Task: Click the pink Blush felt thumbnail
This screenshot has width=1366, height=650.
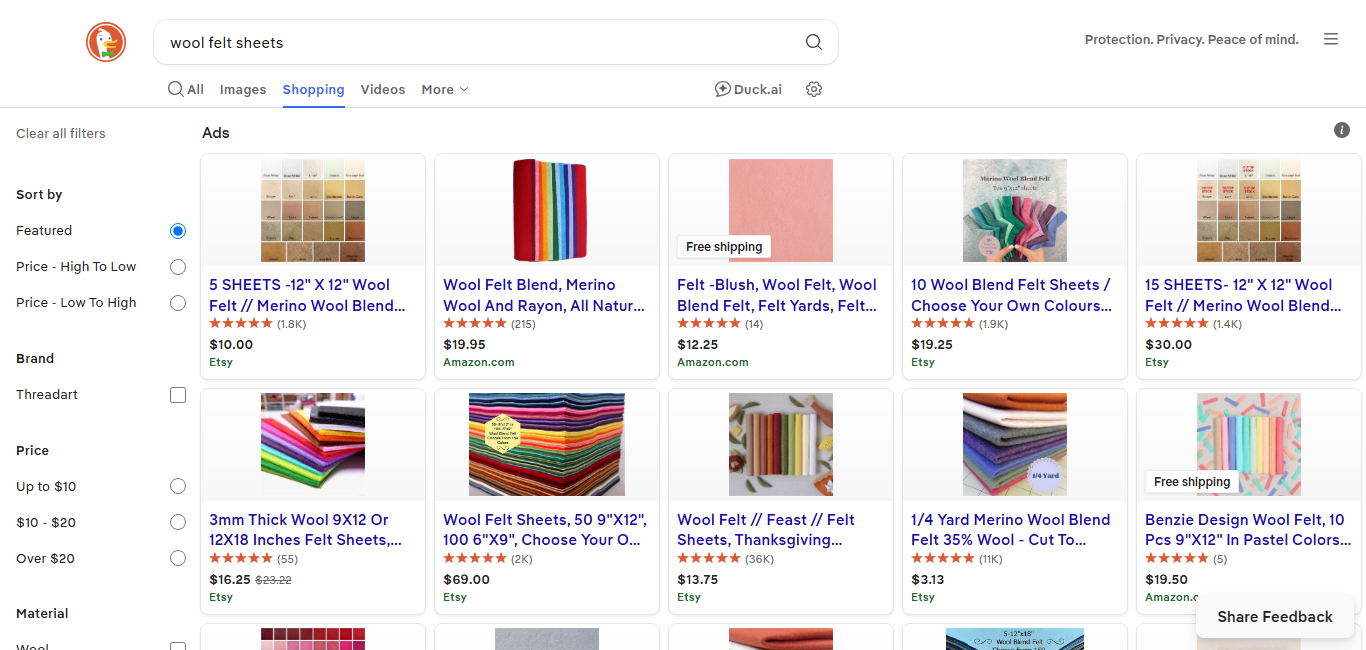Action: pyautogui.click(x=781, y=210)
